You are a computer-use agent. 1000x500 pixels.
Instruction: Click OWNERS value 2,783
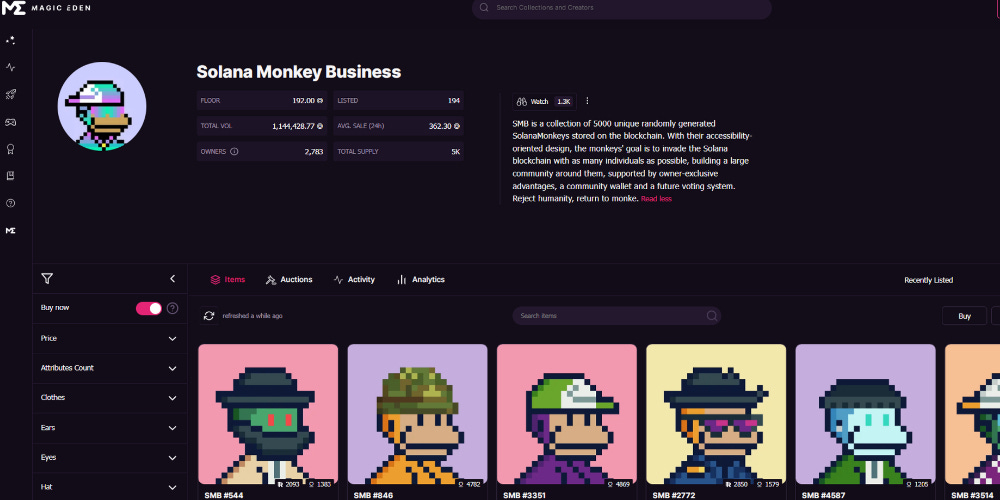pyautogui.click(x=314, y=152)
